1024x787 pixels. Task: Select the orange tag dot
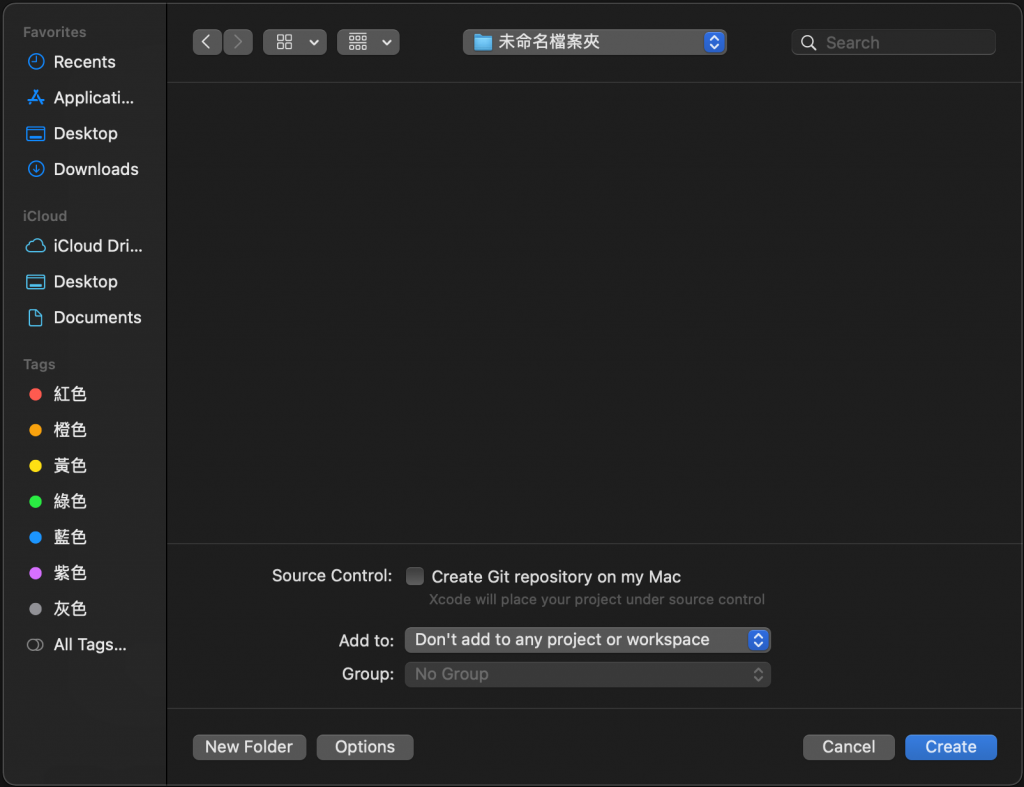coord(36,430)
